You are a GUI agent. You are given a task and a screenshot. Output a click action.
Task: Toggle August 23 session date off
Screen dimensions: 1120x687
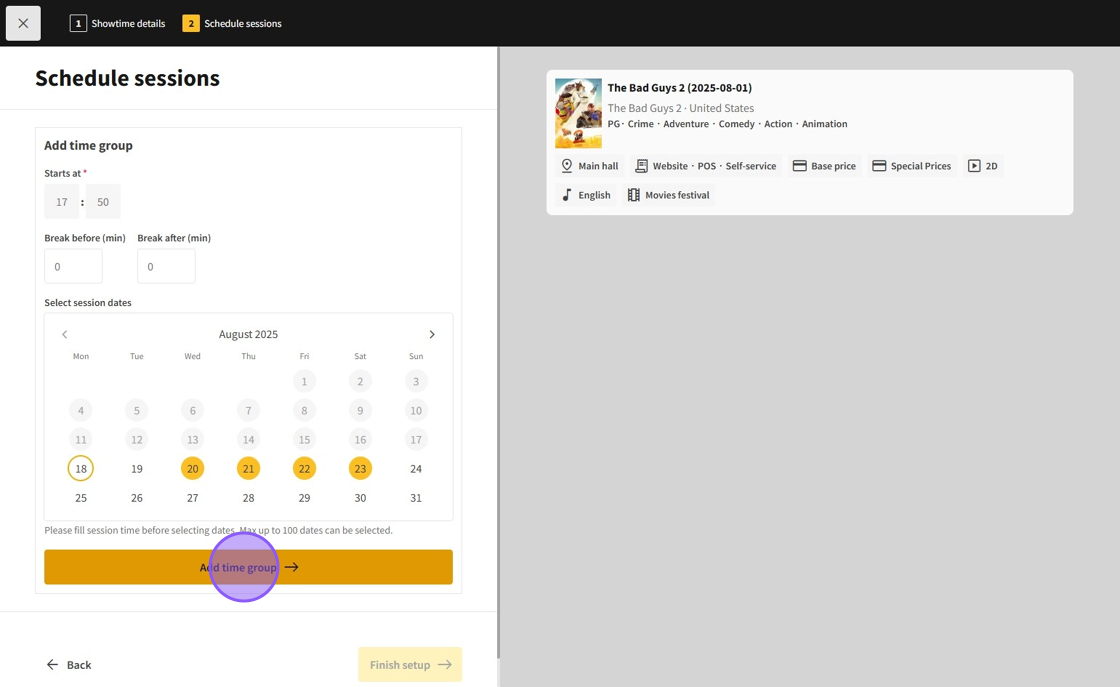tap(360, 468)
